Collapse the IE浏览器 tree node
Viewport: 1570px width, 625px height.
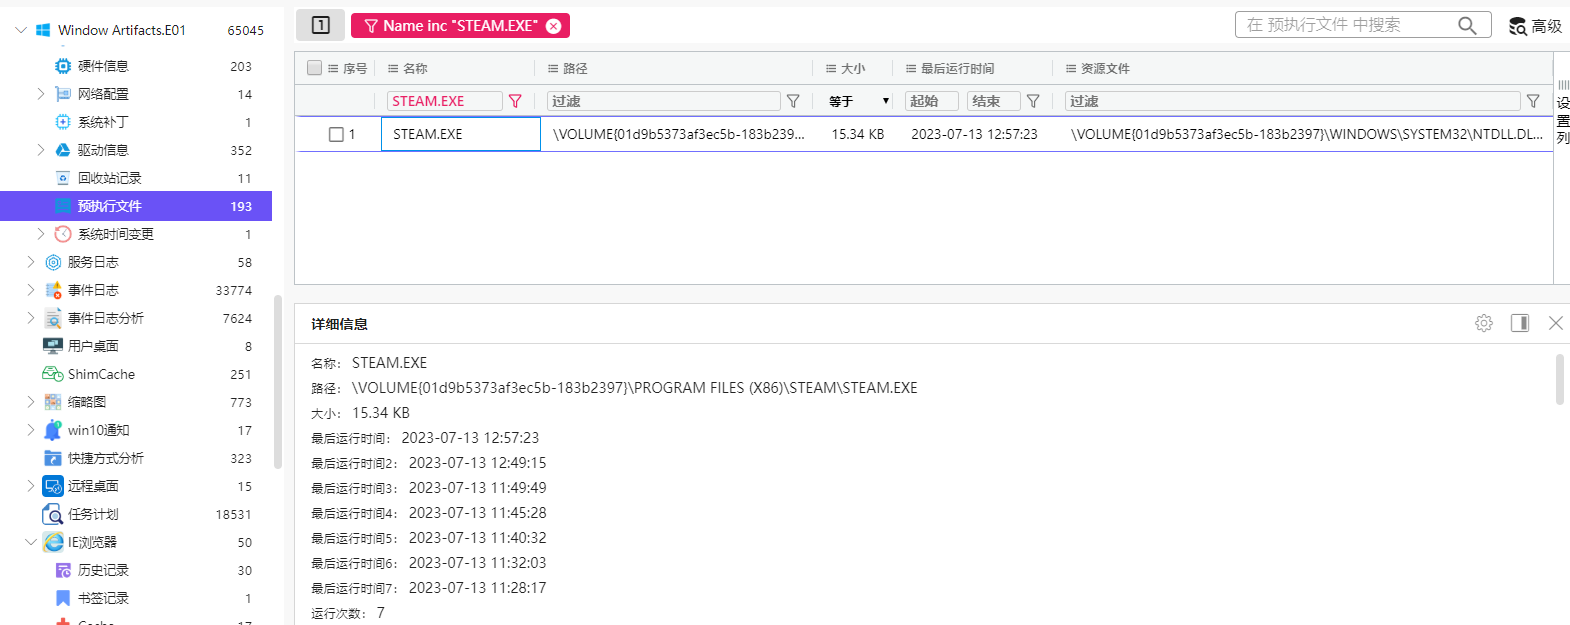[31, 542]
